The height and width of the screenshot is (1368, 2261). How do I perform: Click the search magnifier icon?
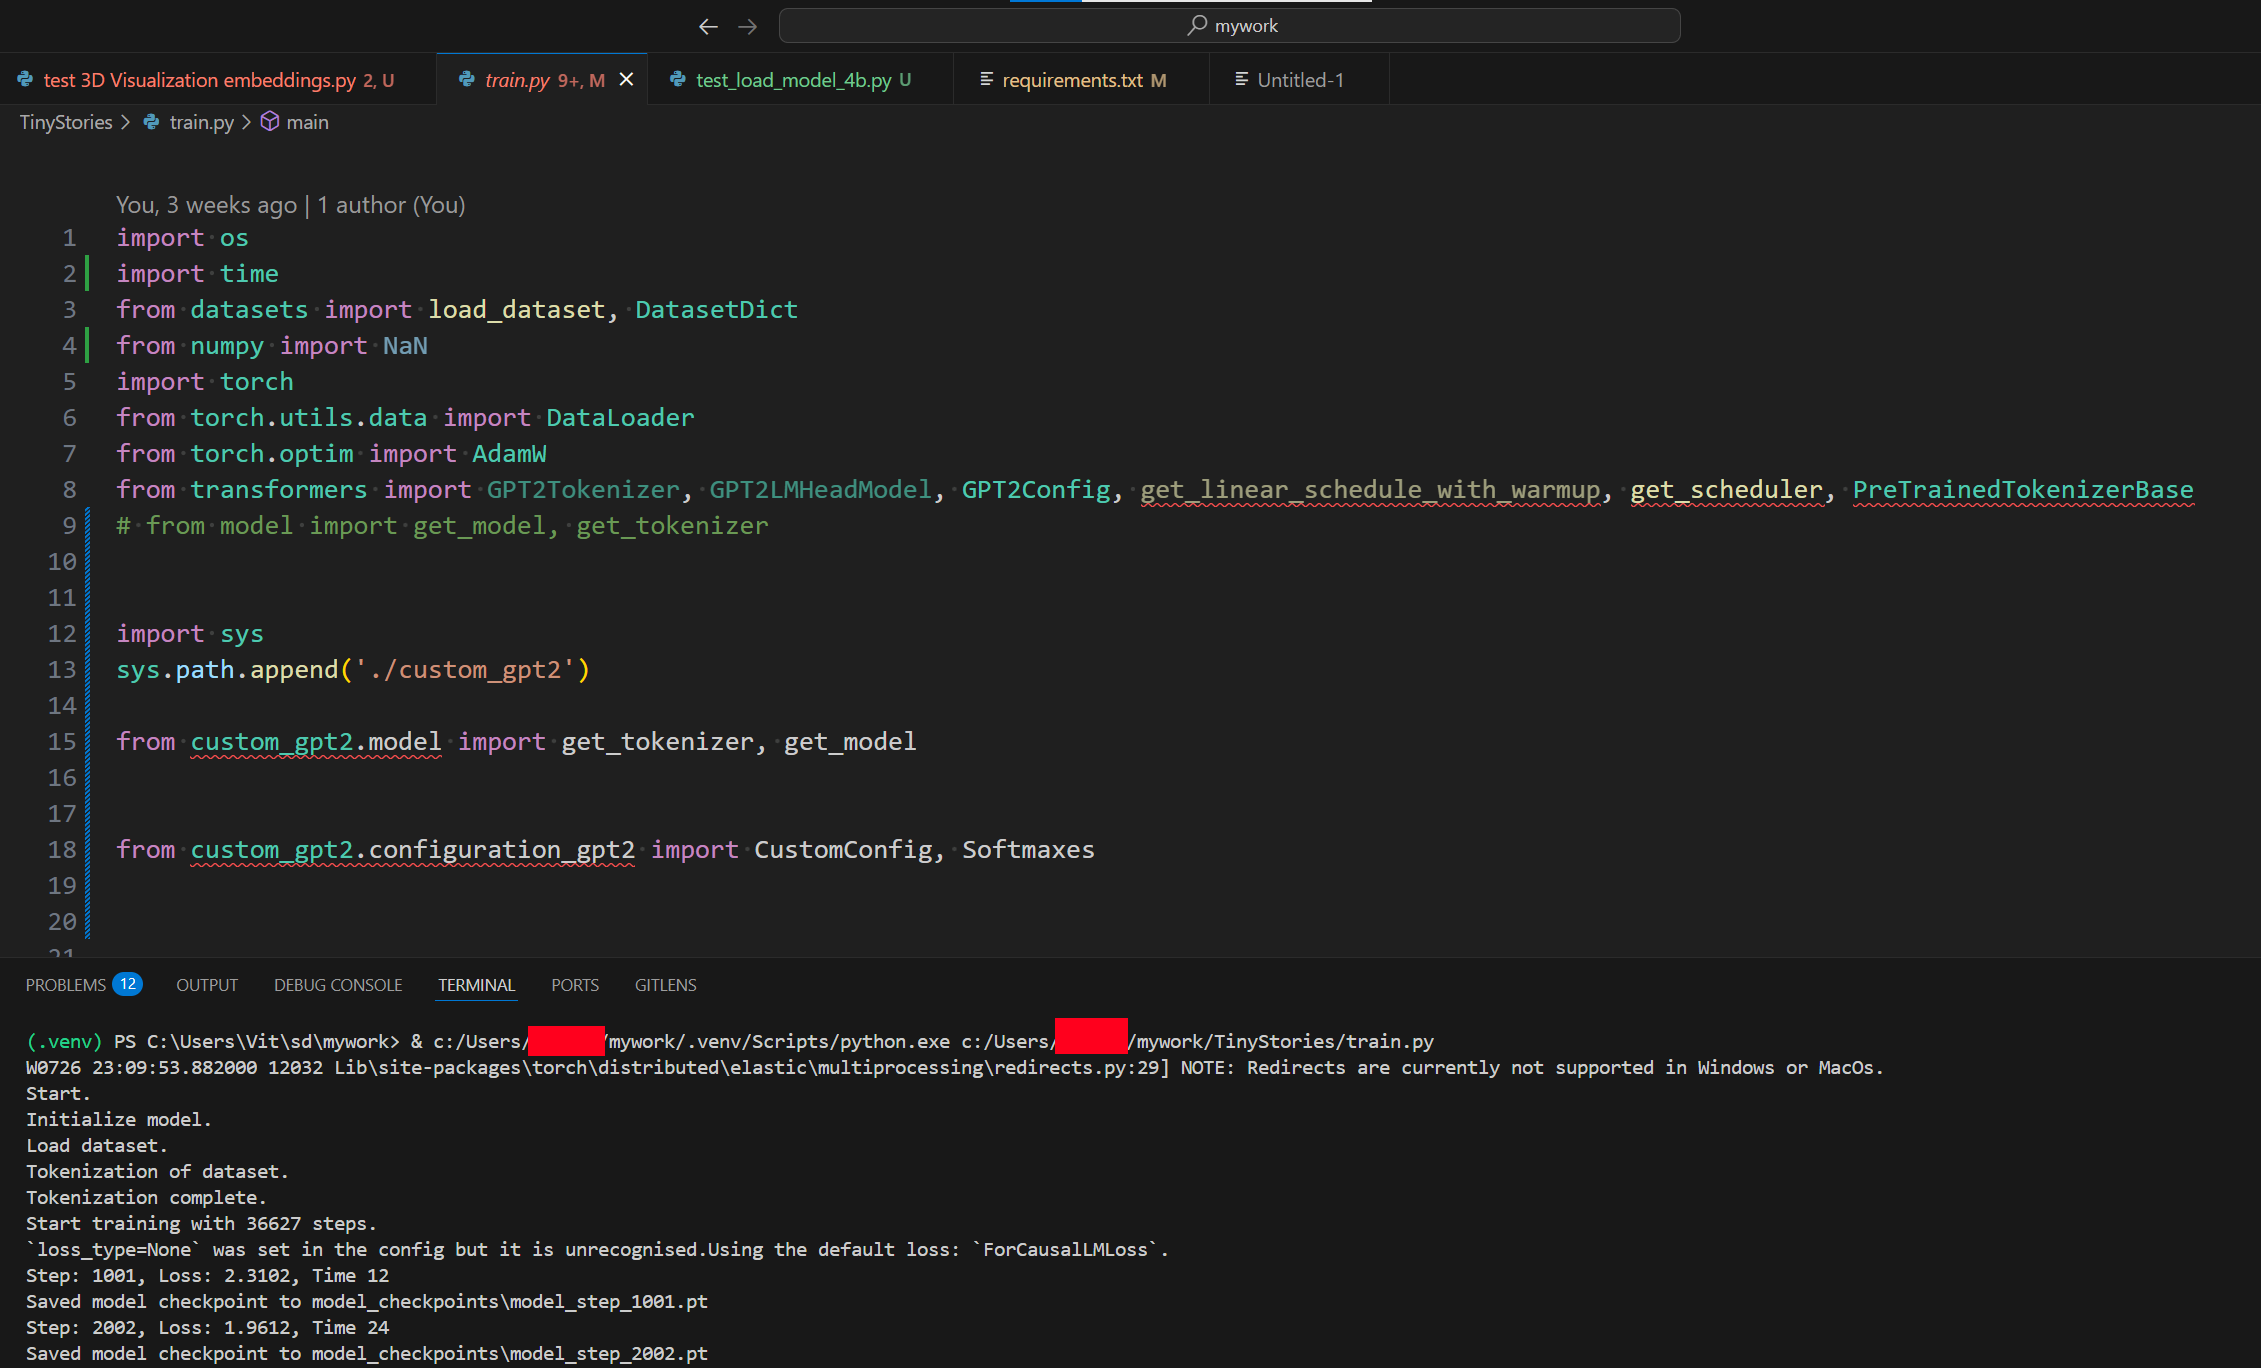1196,25
